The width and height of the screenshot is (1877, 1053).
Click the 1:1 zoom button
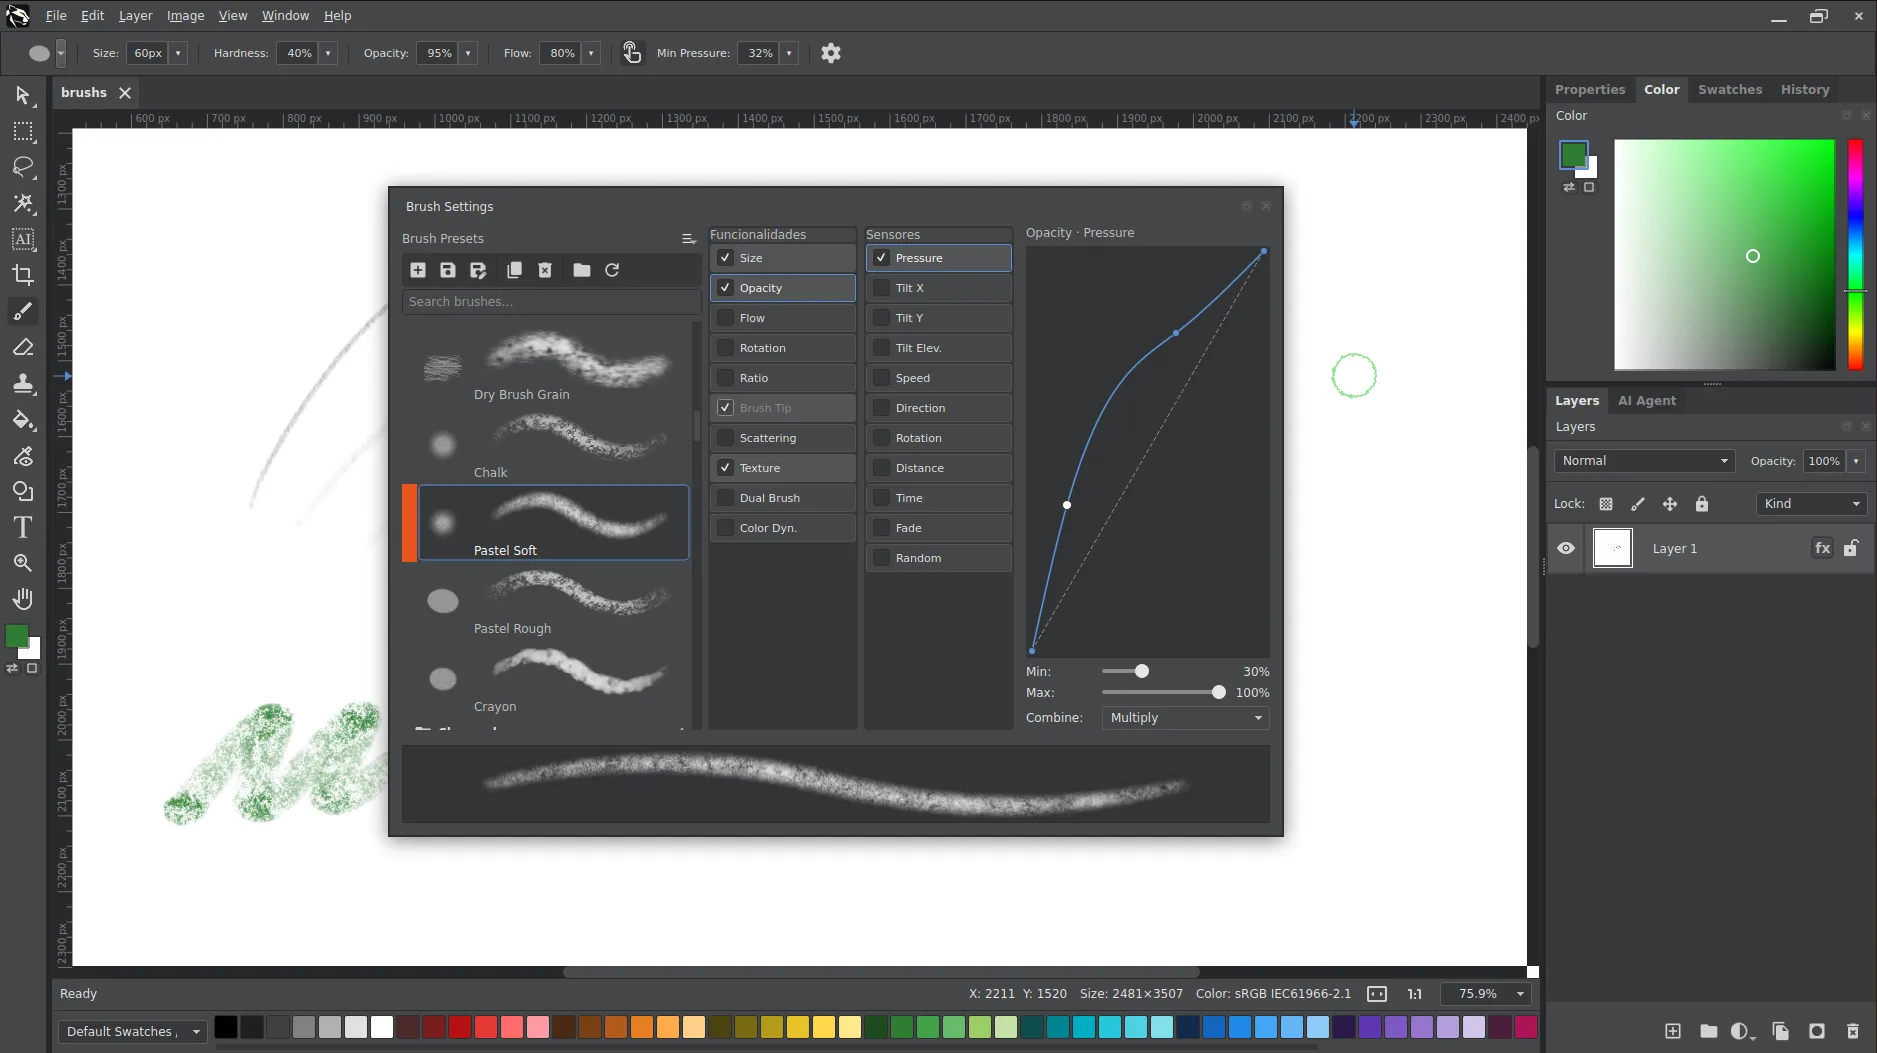(1415, 994)
